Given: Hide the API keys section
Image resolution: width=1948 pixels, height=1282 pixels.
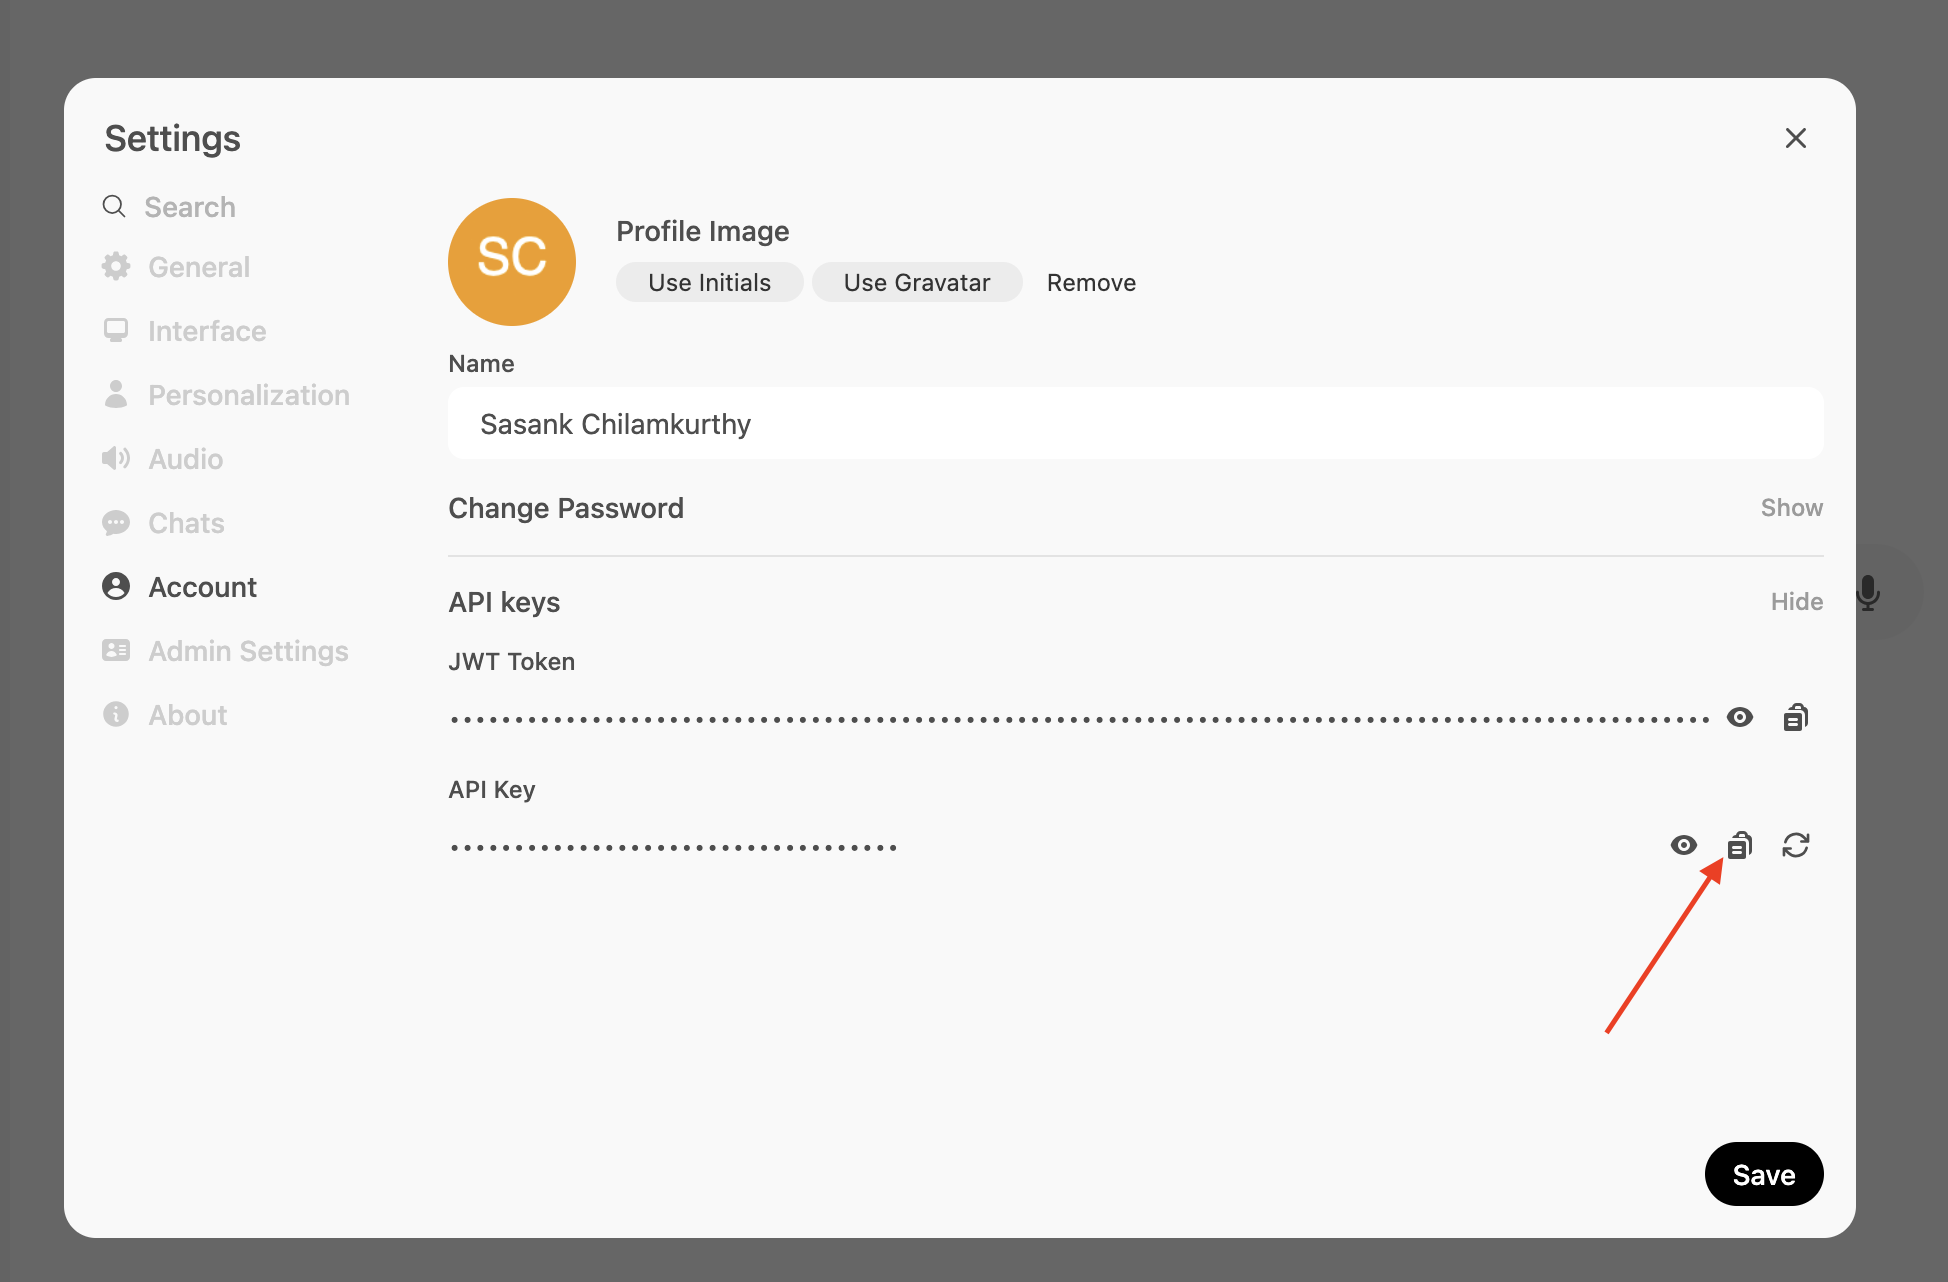Looking at the screenshot, I should click(1797, 602).
